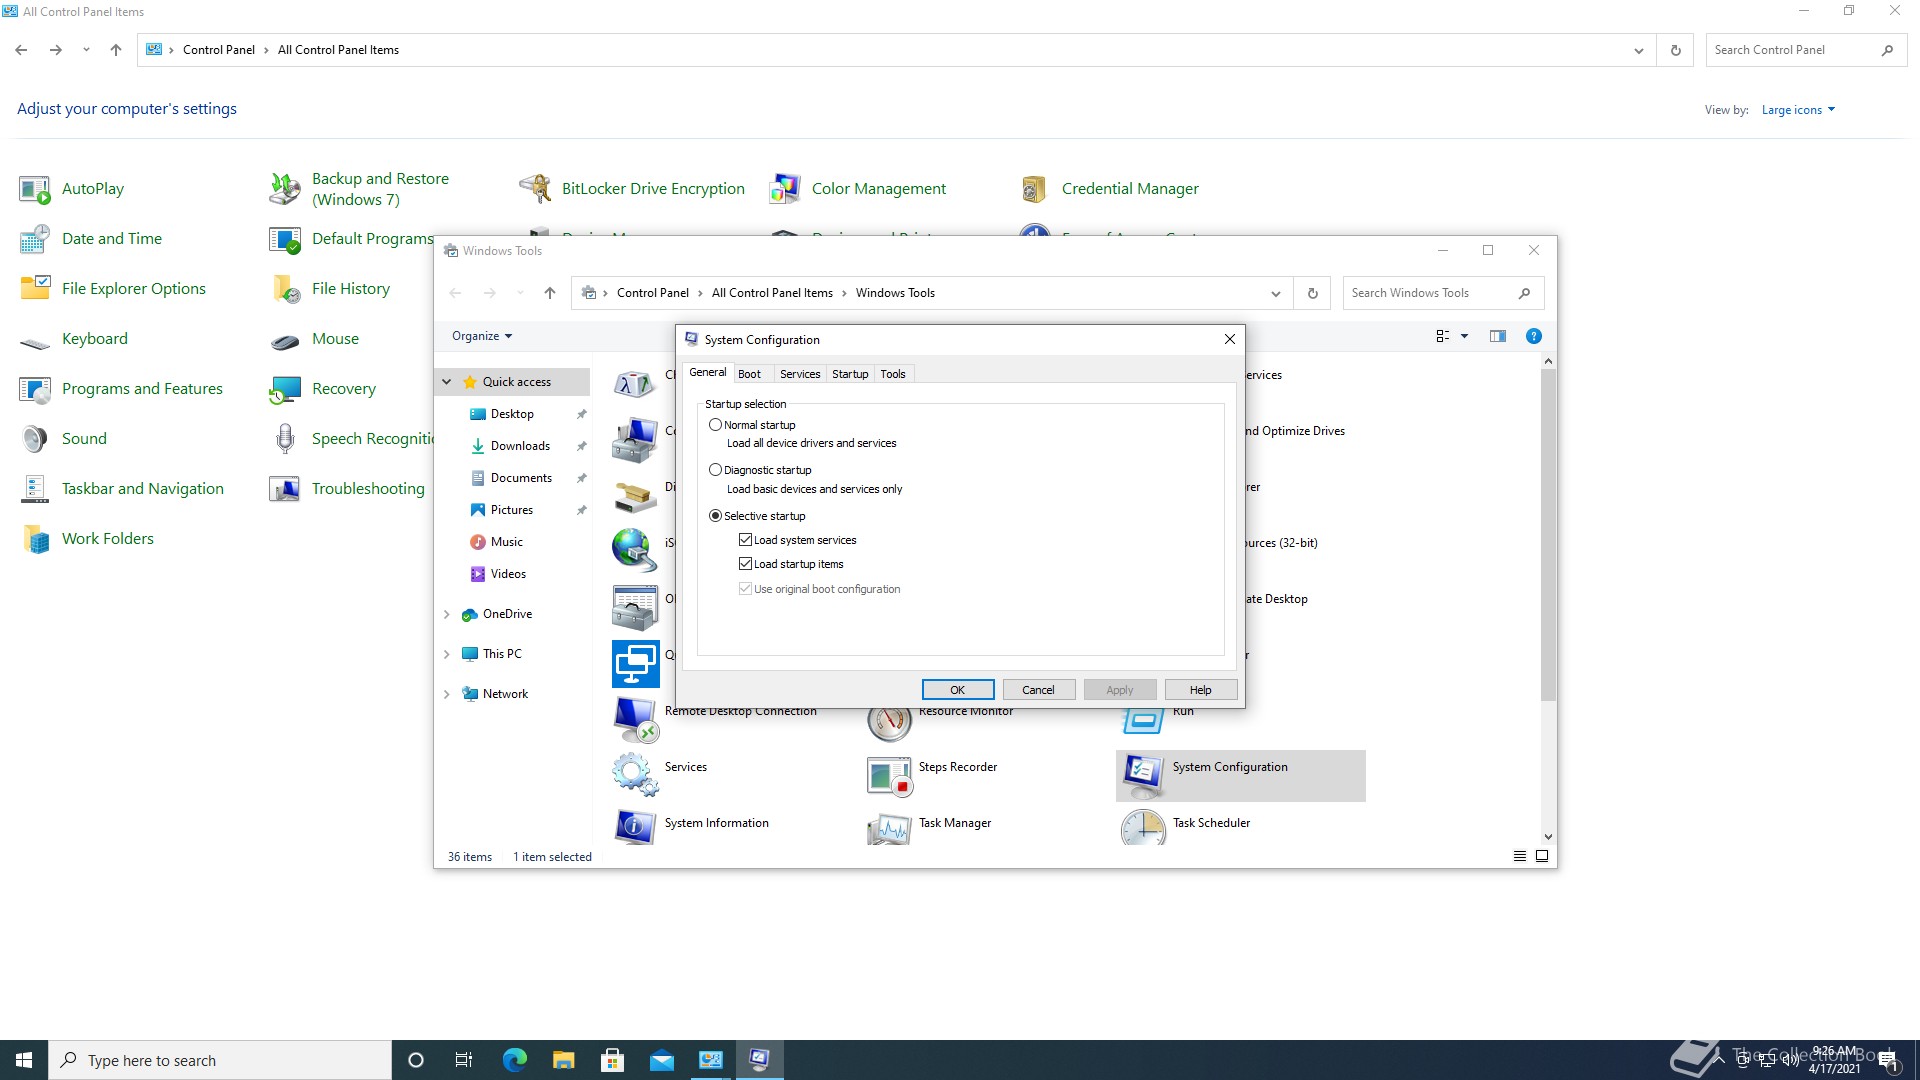
Task: Open Credential Manager icon
Action: click(1035, 189)
